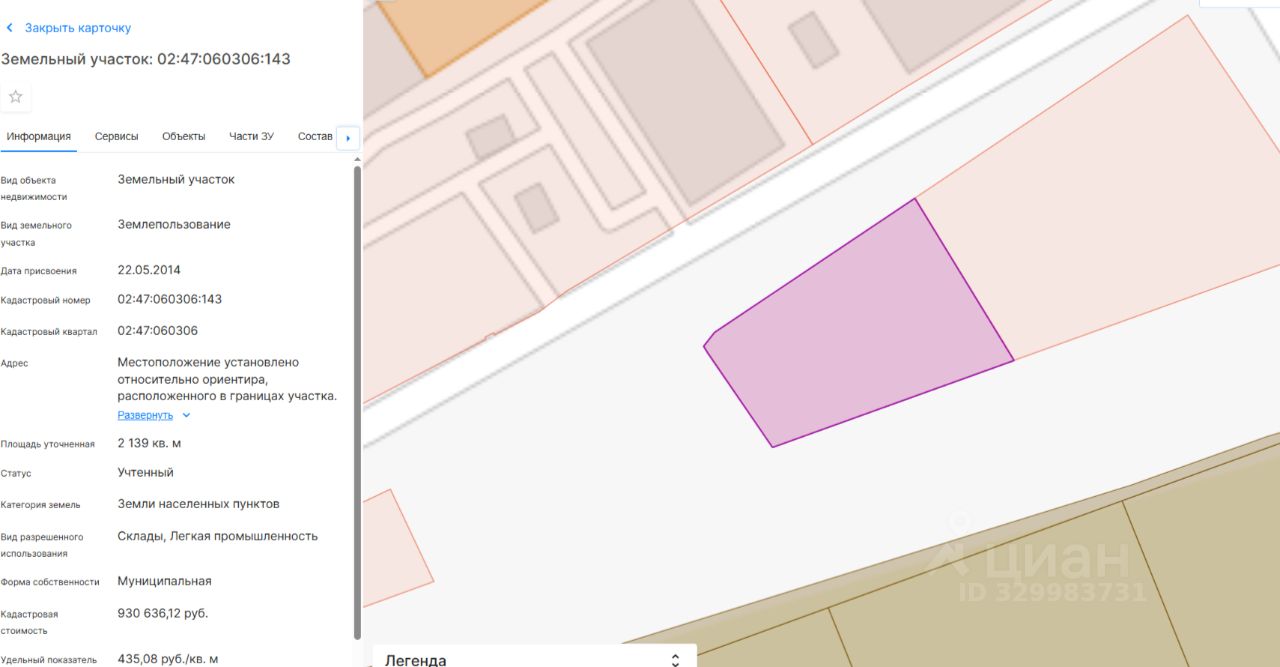Add the parcel to favorites with the star icon
Image resolution: width=1280 pixels, height=667 pixels.
tap(16, 97)
